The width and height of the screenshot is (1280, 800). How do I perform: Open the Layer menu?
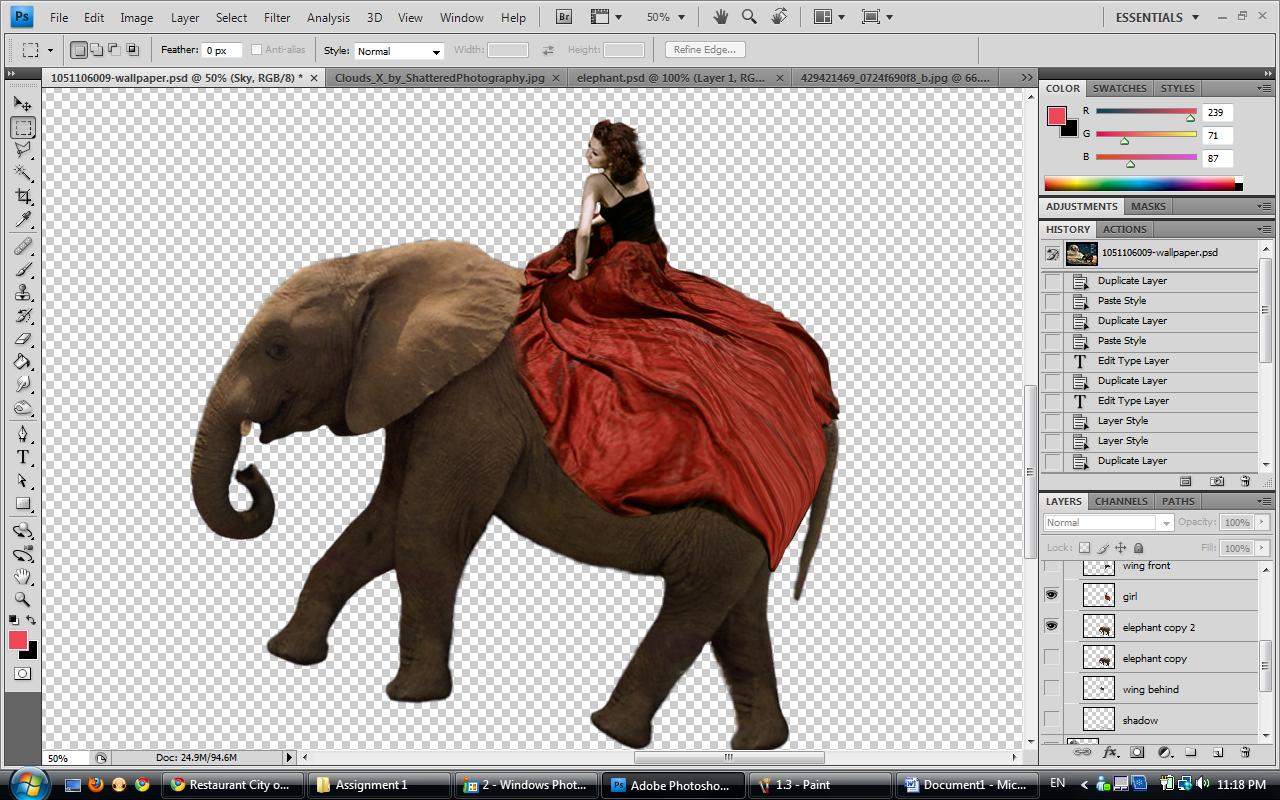point(185,17)
